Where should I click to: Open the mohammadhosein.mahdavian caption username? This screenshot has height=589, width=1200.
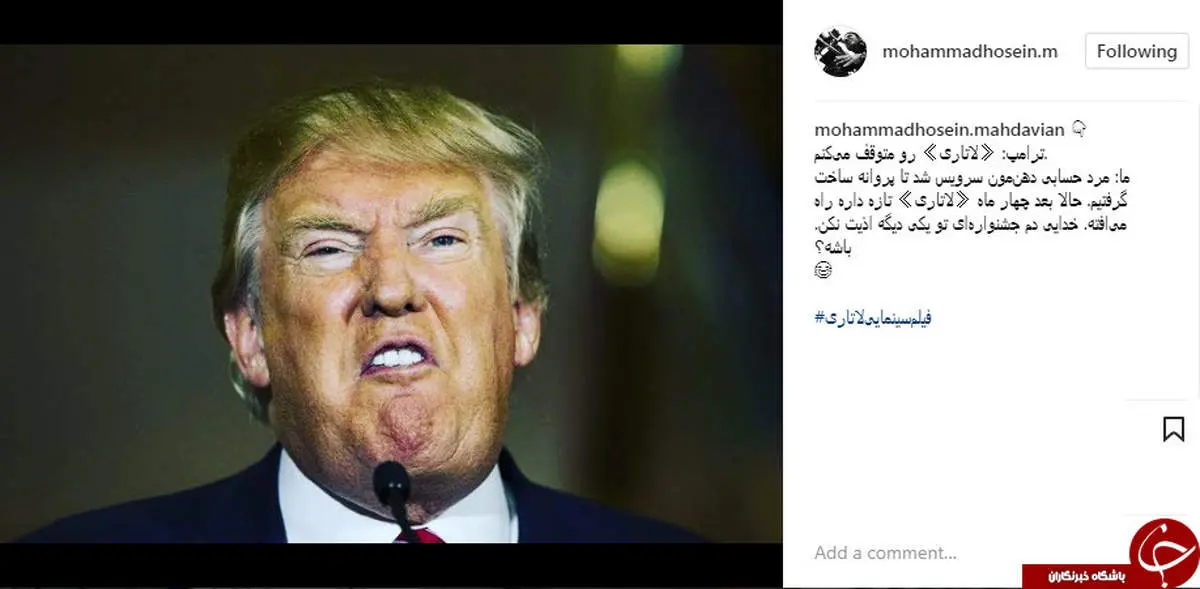[x=939, y=129]
